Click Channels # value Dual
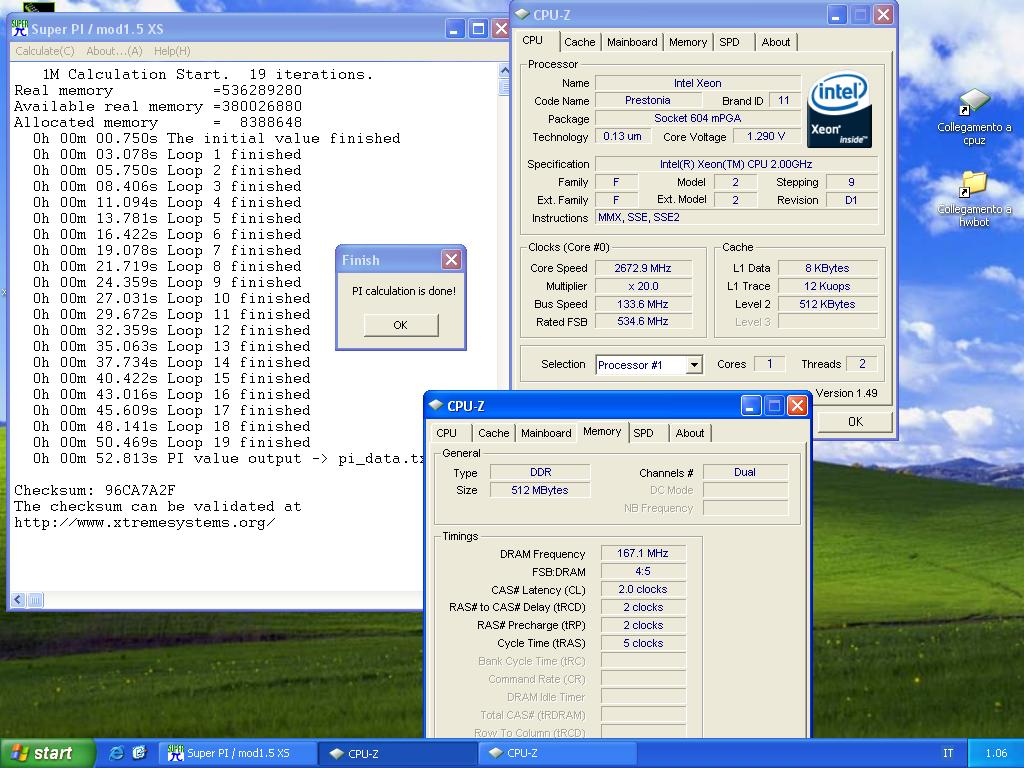 tap(744, 472)
